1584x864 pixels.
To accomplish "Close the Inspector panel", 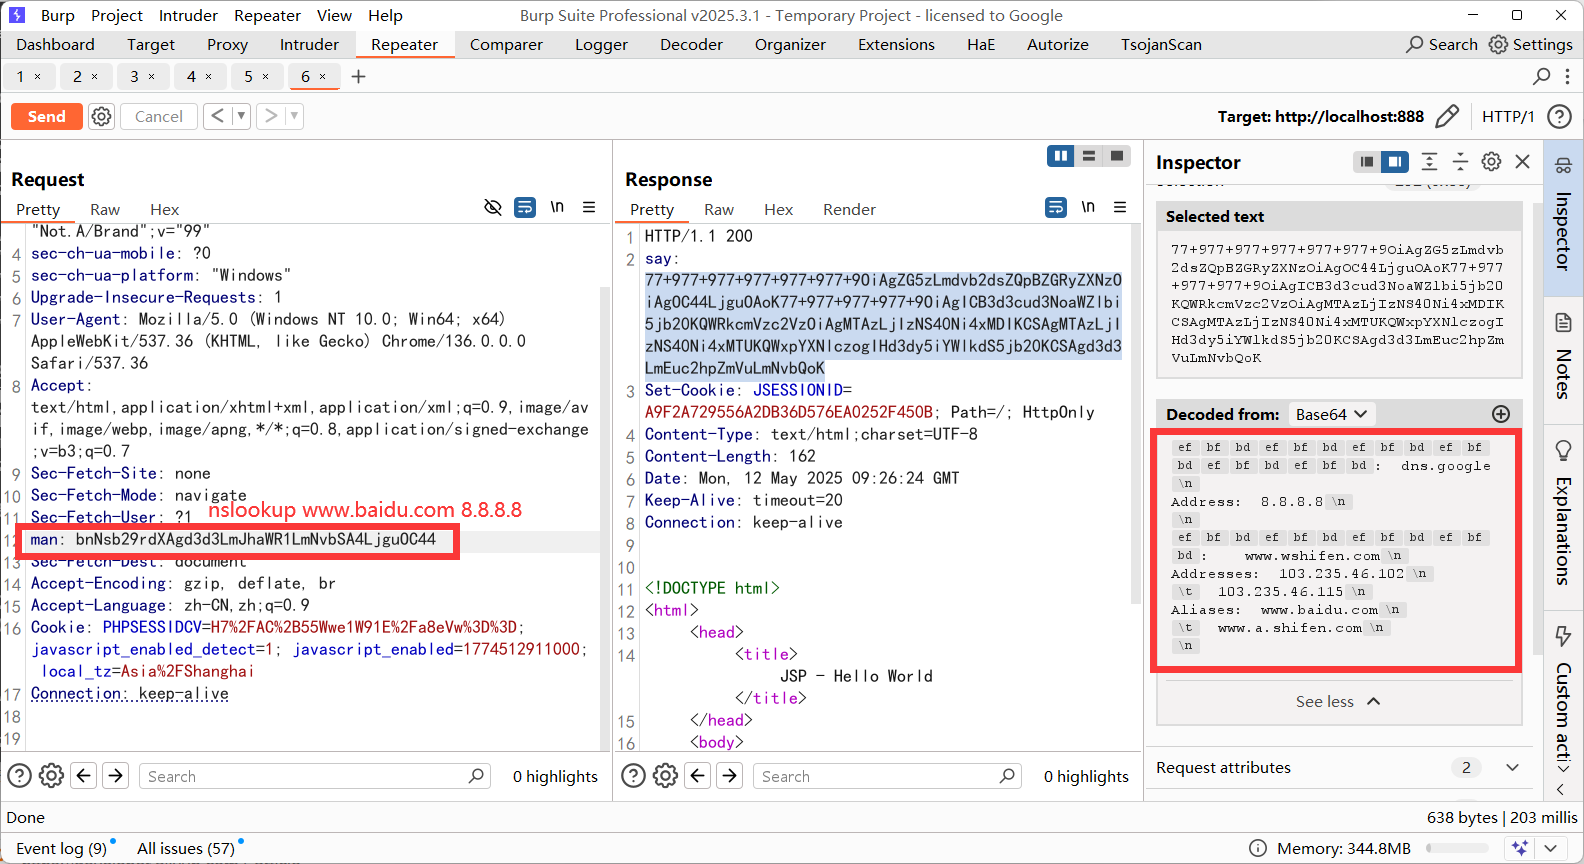I will [x=1522, y=162].
